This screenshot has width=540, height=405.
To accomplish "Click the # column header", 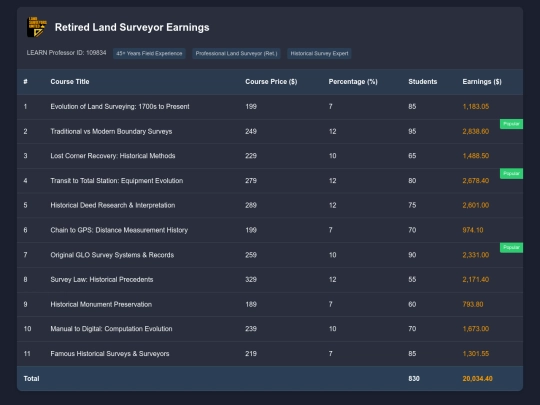I will point(25,82).
